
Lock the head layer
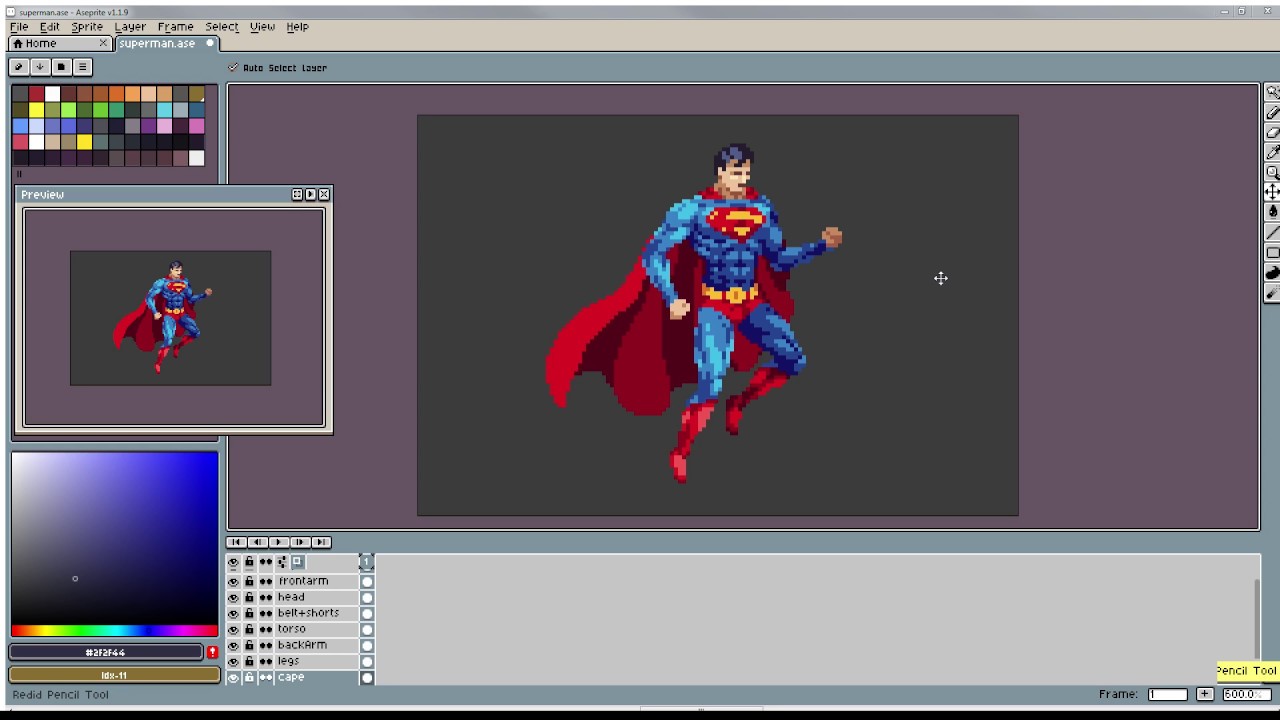(249, 597)
